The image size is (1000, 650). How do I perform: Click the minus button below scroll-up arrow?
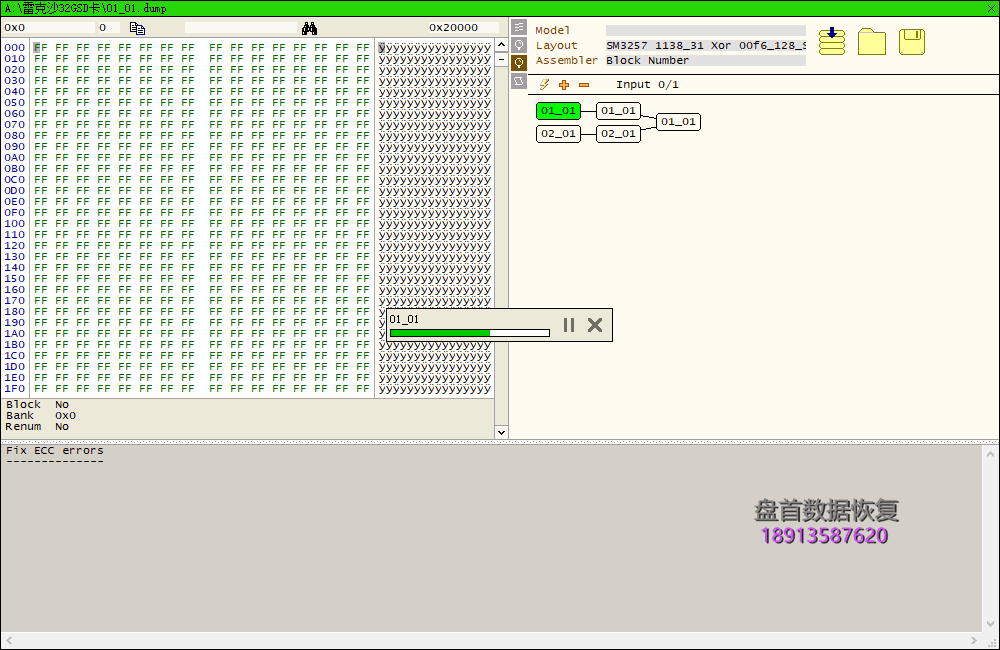tap(501, 59)
